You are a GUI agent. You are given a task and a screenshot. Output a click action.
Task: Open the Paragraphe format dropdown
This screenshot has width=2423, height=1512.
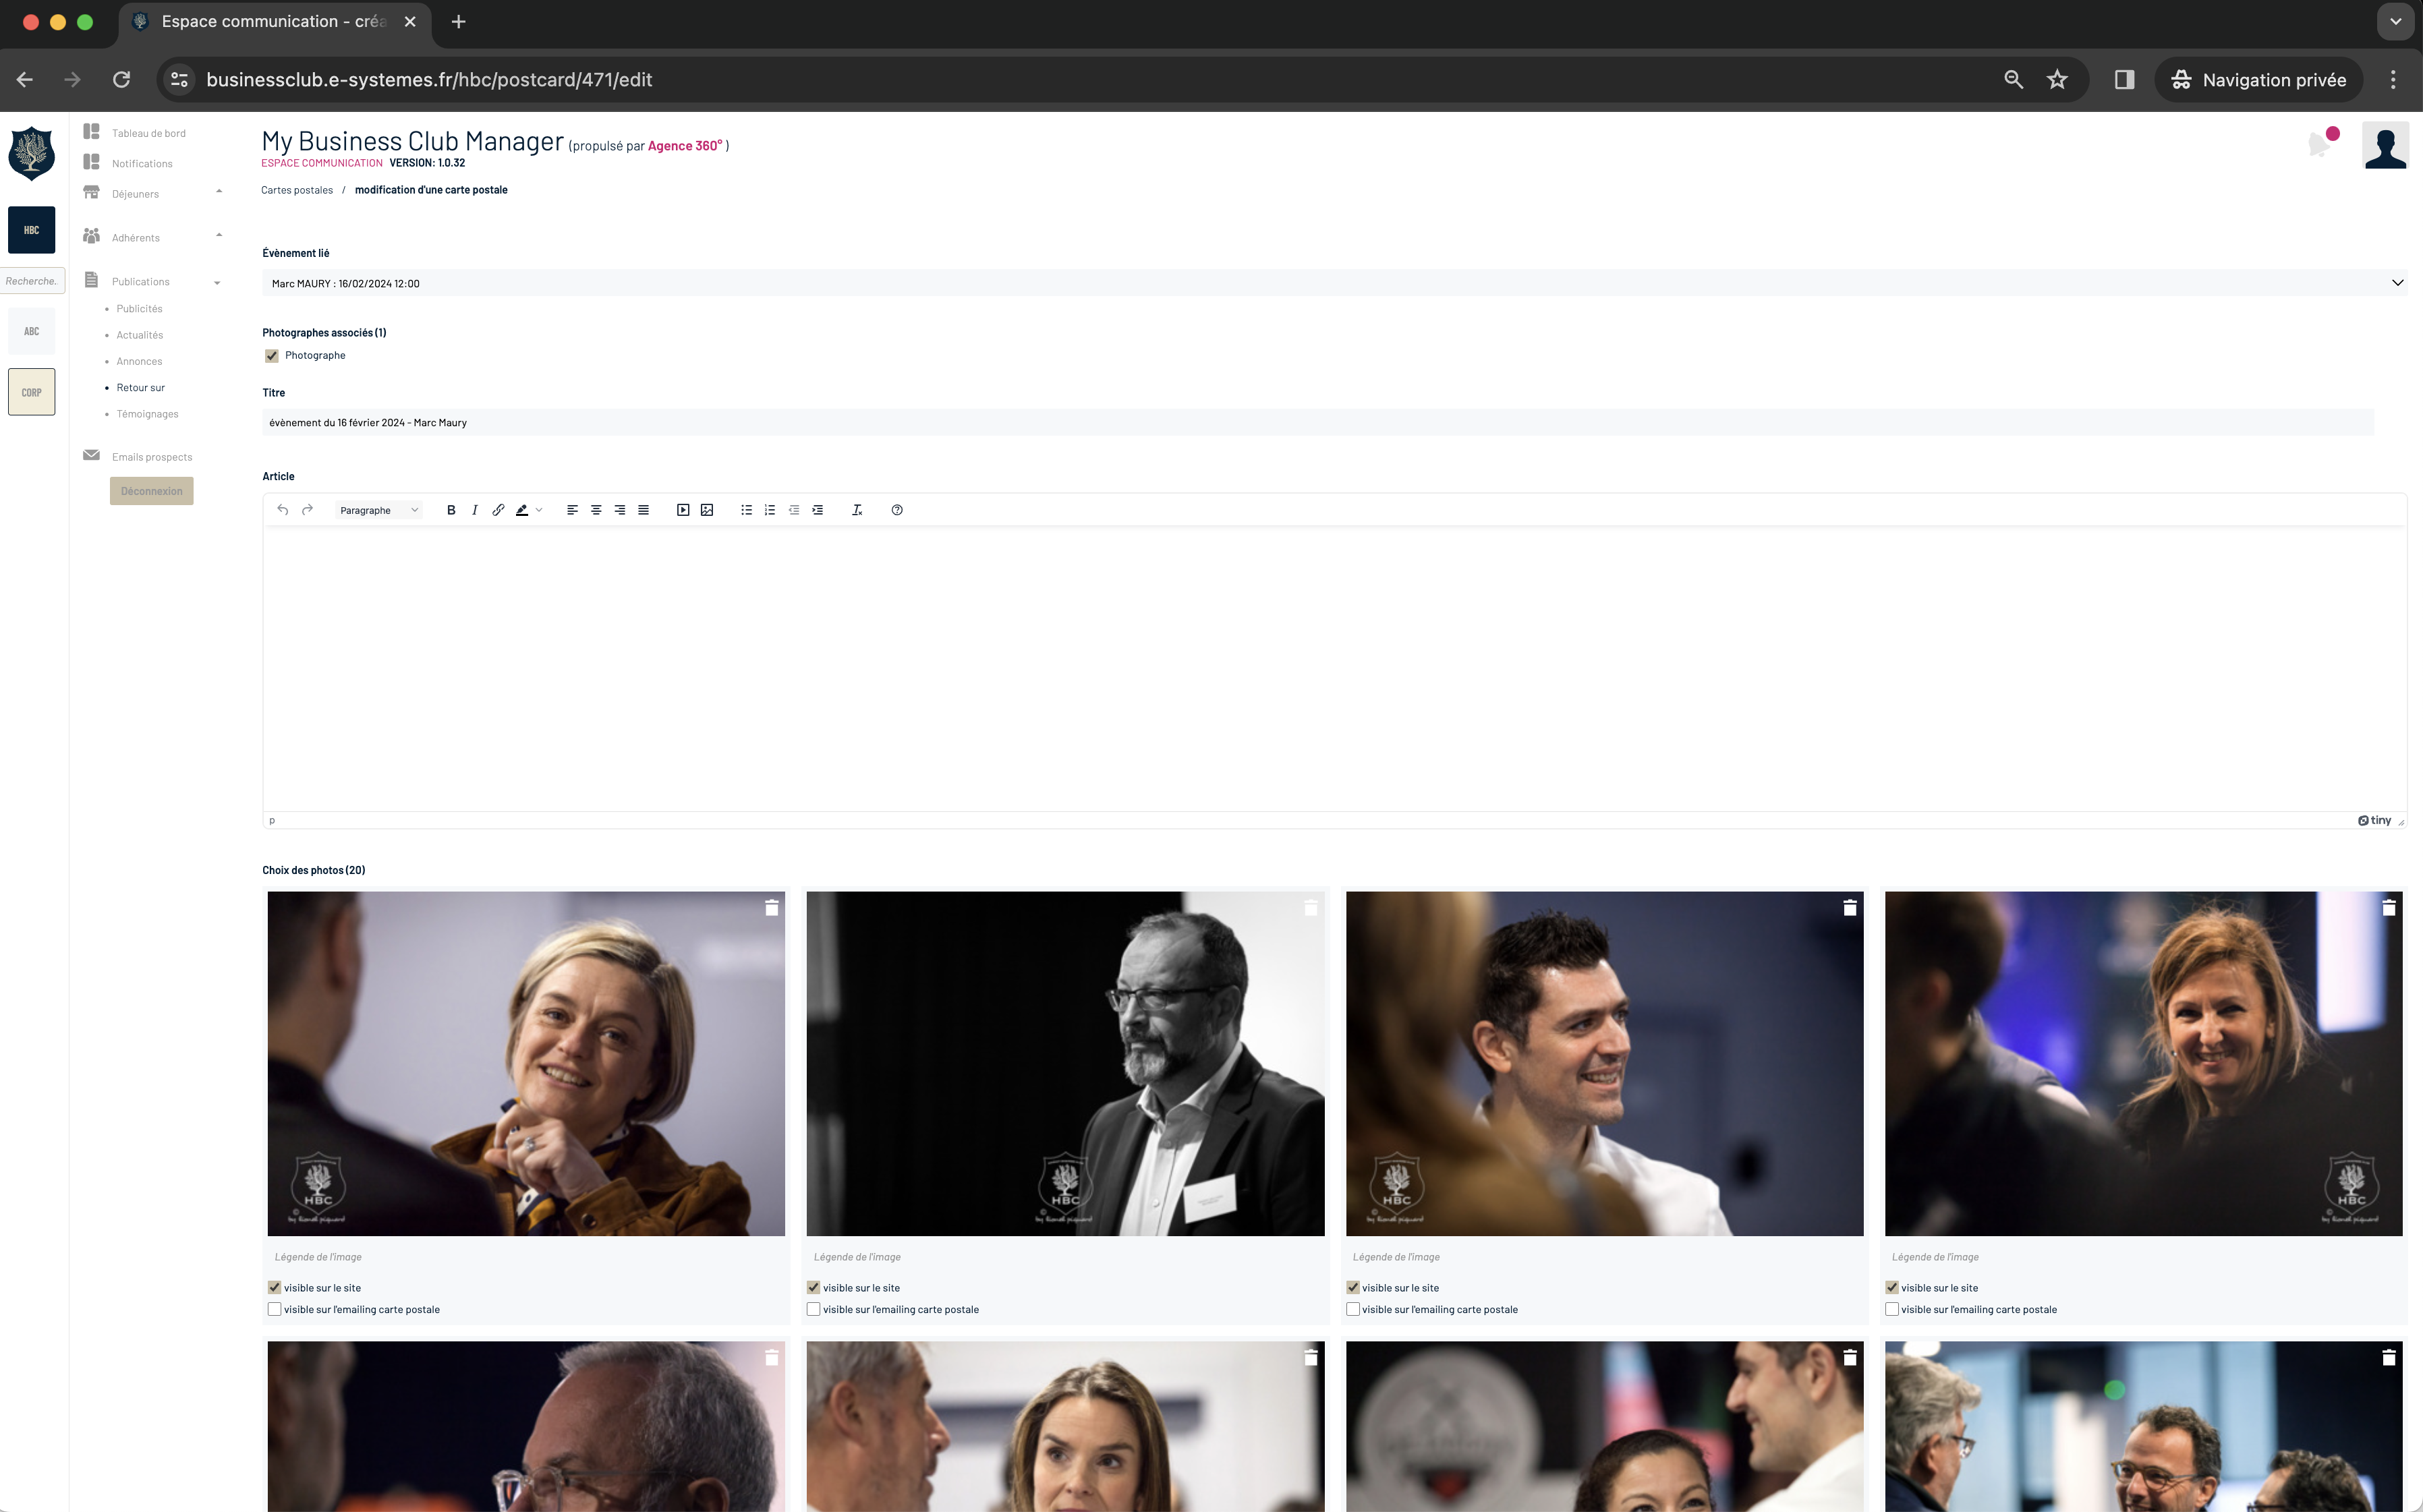tap(378, 510)
